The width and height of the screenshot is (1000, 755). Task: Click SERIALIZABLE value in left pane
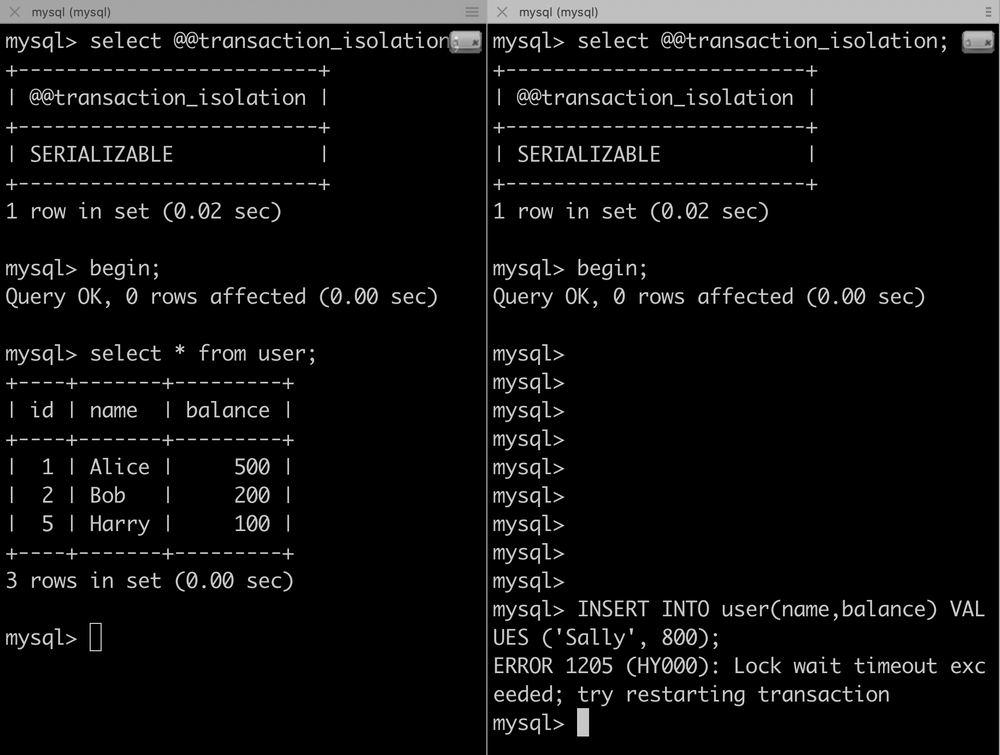pos(101,154)
